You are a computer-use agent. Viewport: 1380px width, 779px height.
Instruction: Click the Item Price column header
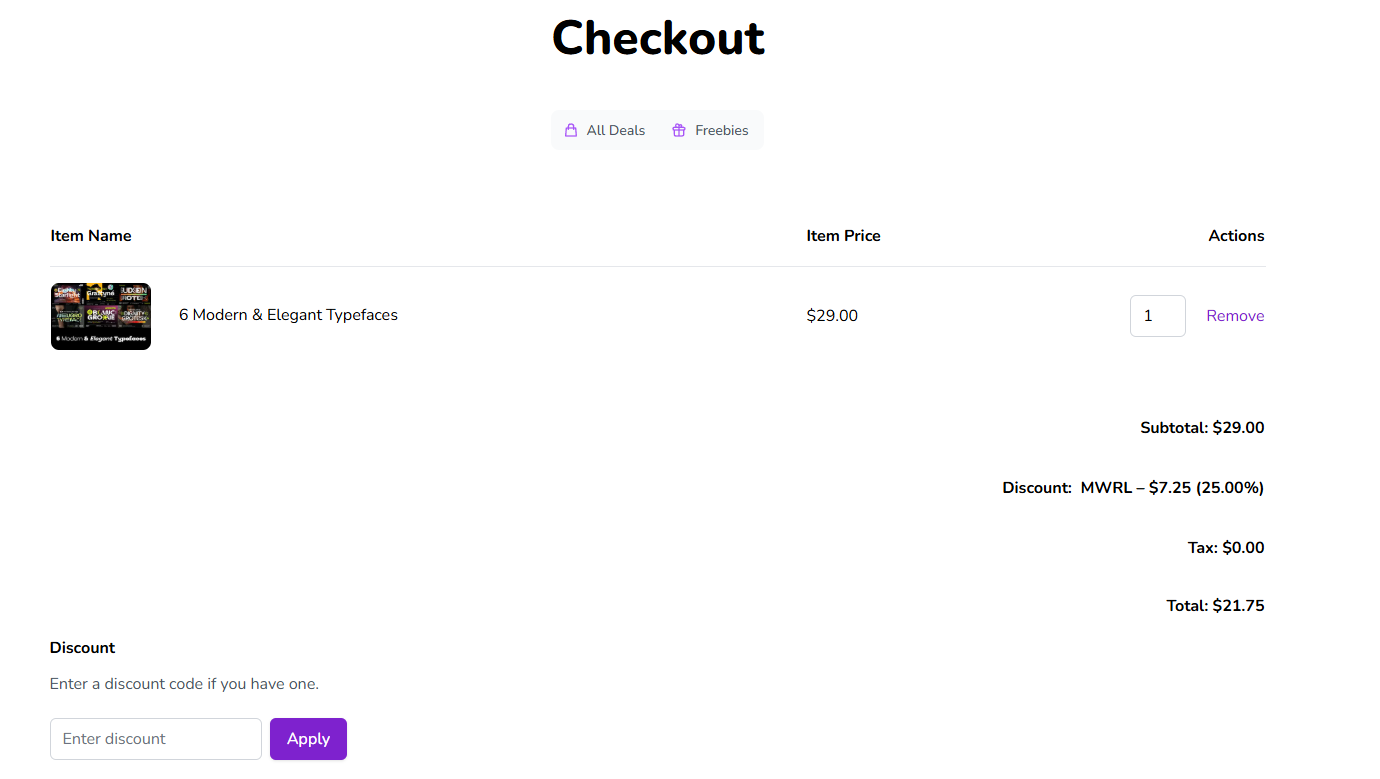point(844,236)
